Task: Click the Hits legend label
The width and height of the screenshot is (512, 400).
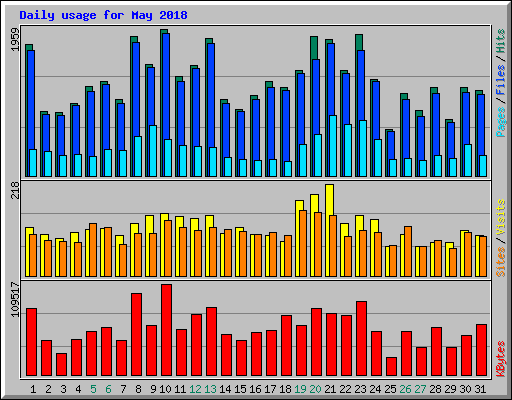Action: (x=501, y=41)
